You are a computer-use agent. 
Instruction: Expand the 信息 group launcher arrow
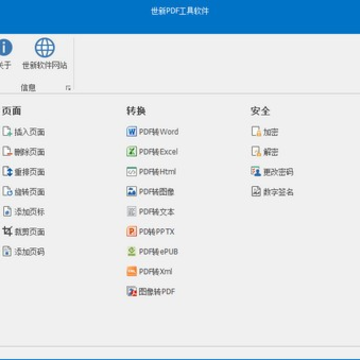tap(68, 88)
